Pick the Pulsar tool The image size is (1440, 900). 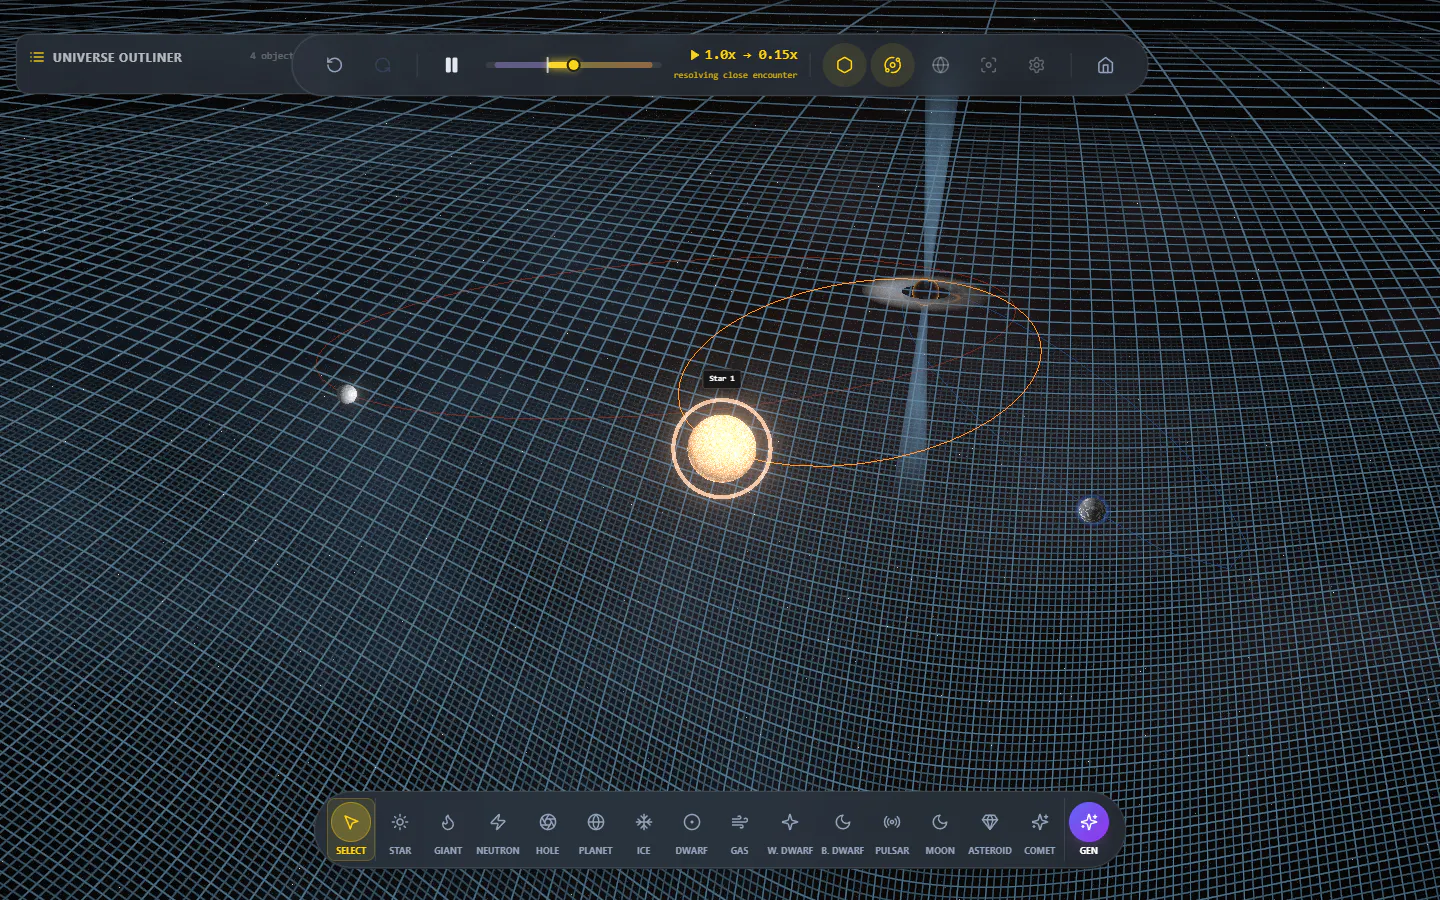coord(892,830)
